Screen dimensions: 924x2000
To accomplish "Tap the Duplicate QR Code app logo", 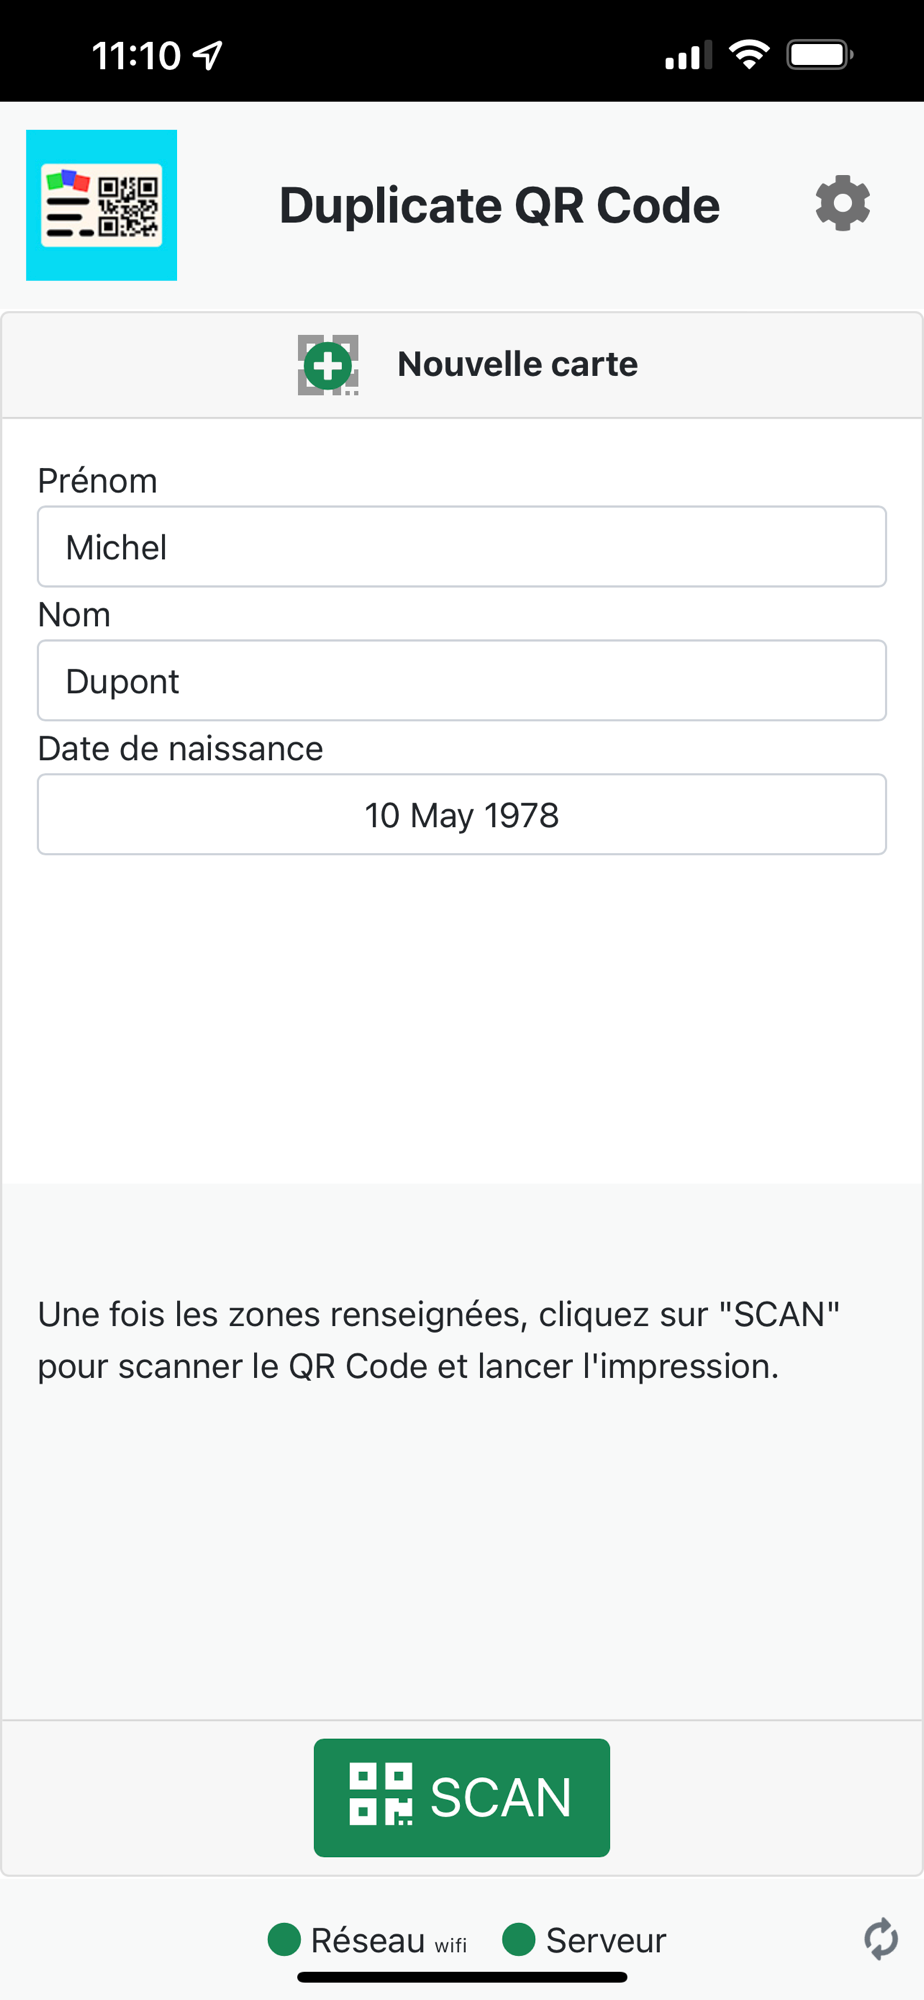I will coord(102,205).
